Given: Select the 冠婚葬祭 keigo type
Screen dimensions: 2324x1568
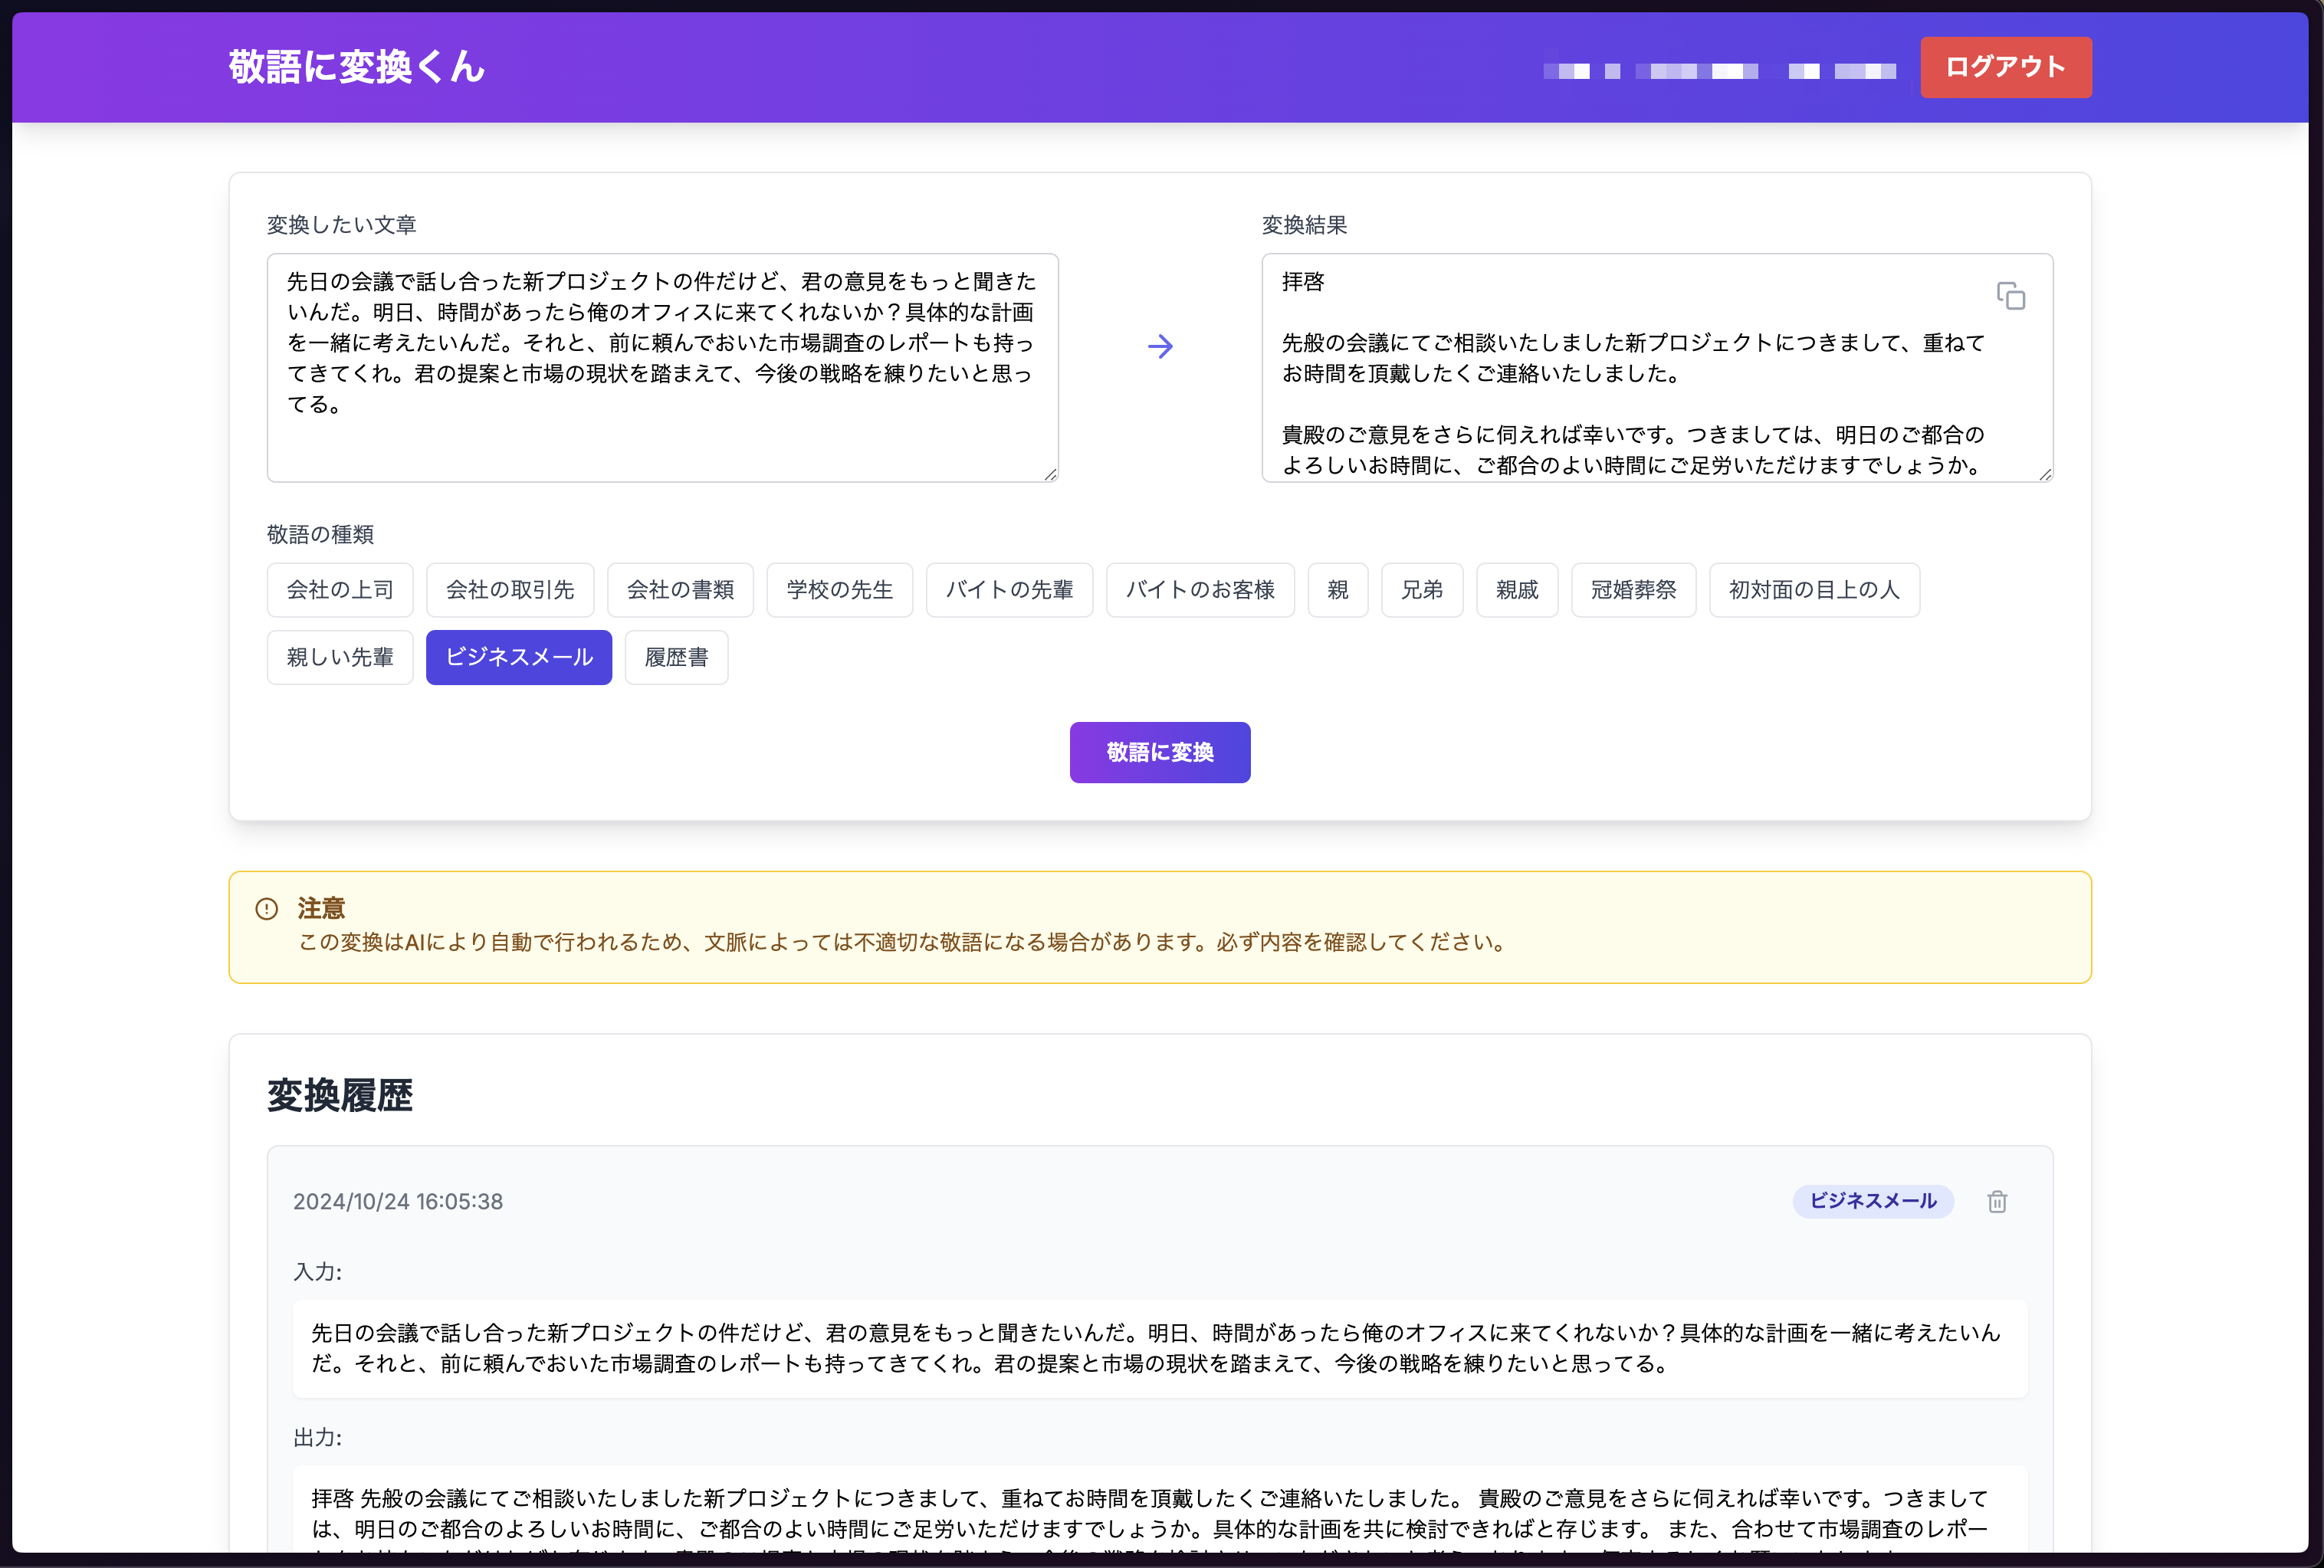Looking at the screenshot, I should 1633,590.
